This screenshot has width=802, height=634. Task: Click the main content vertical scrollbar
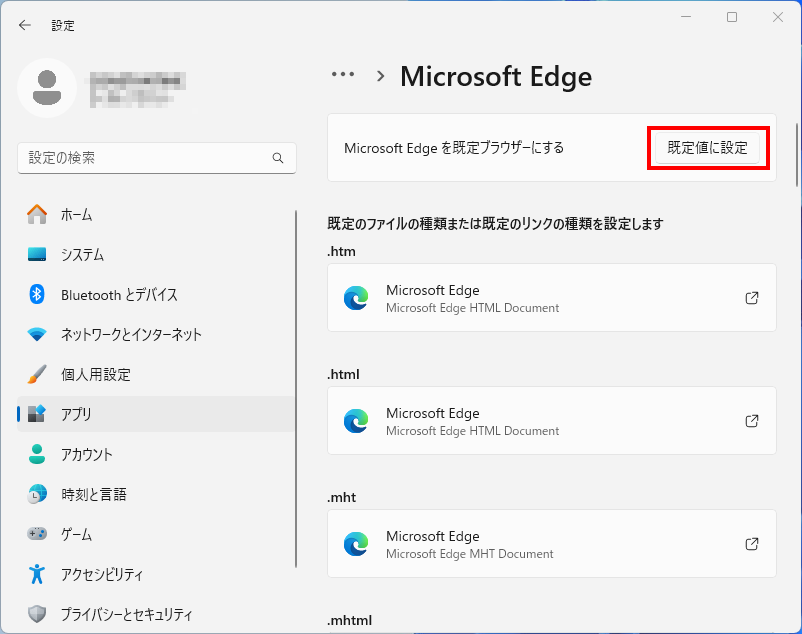(x=796, y=155)
